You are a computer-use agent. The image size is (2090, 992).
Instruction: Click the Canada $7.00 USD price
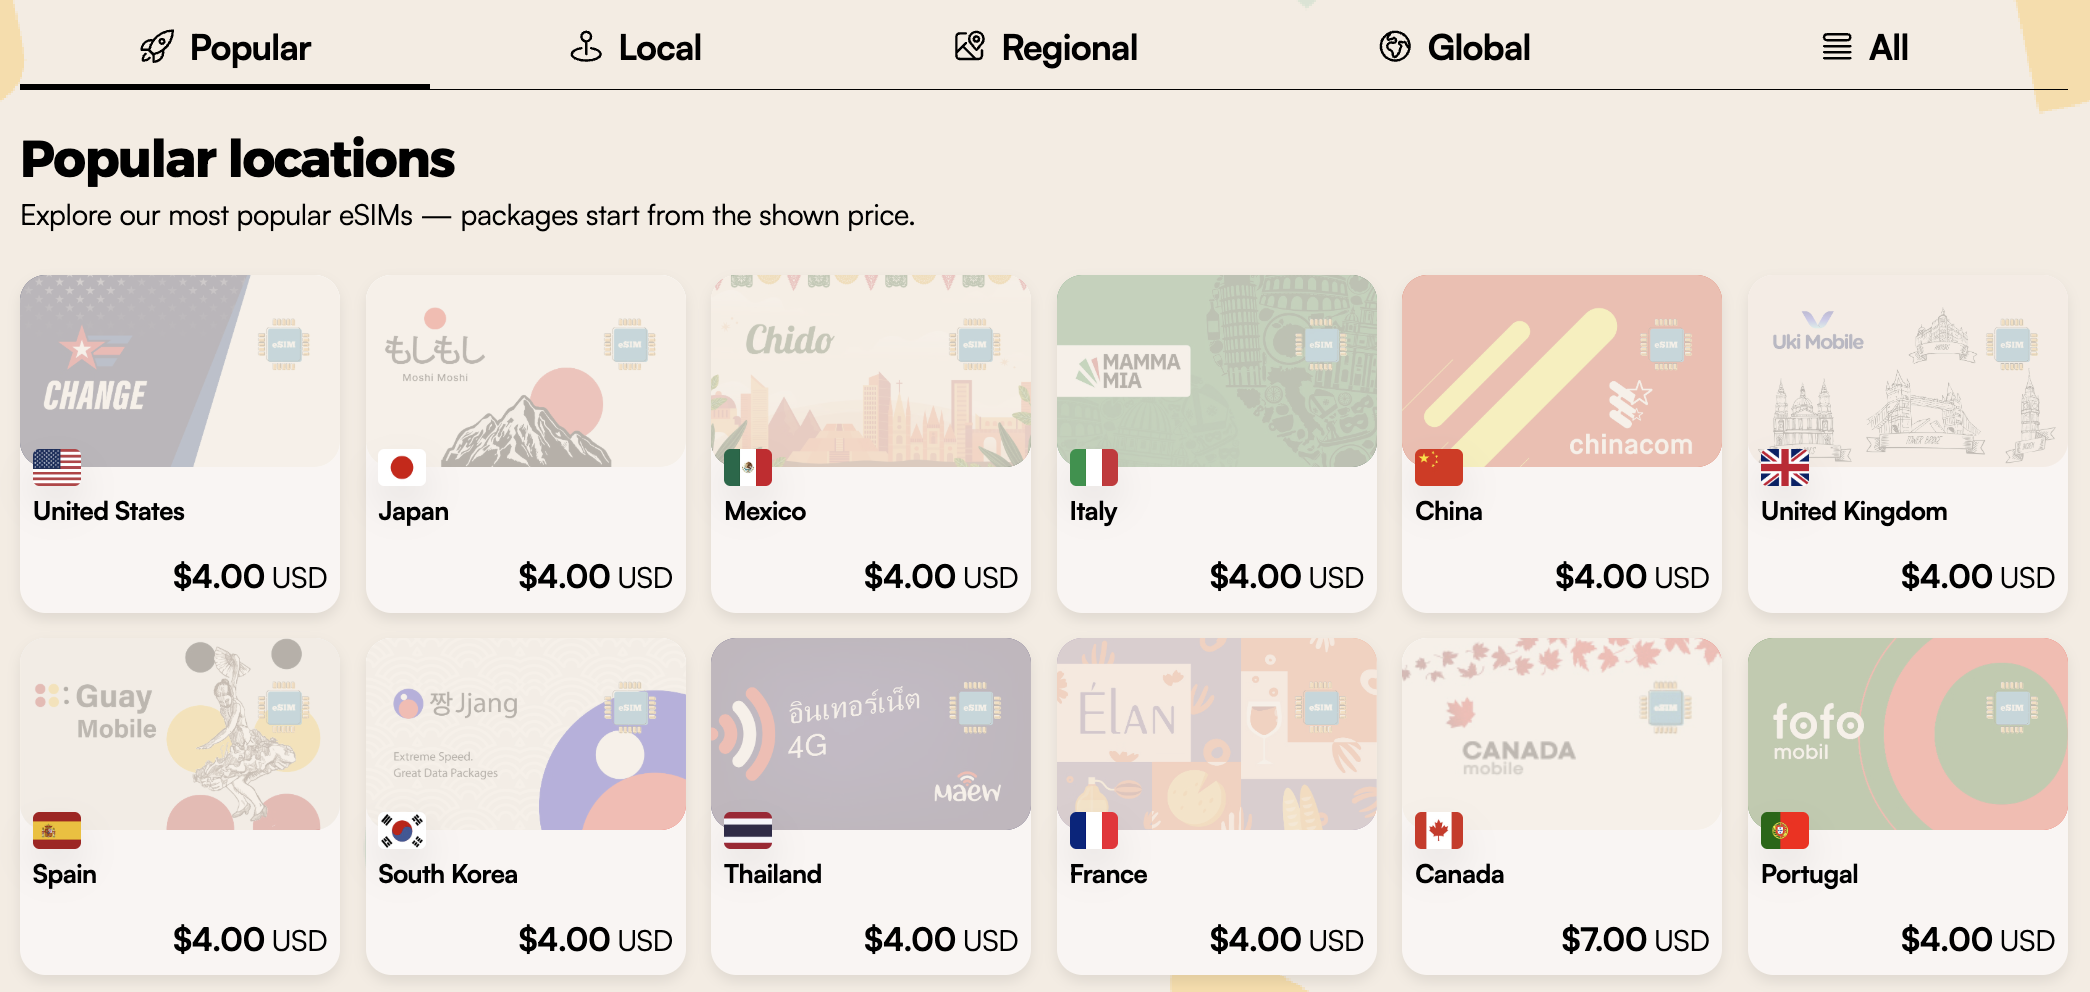[1634, 940]
